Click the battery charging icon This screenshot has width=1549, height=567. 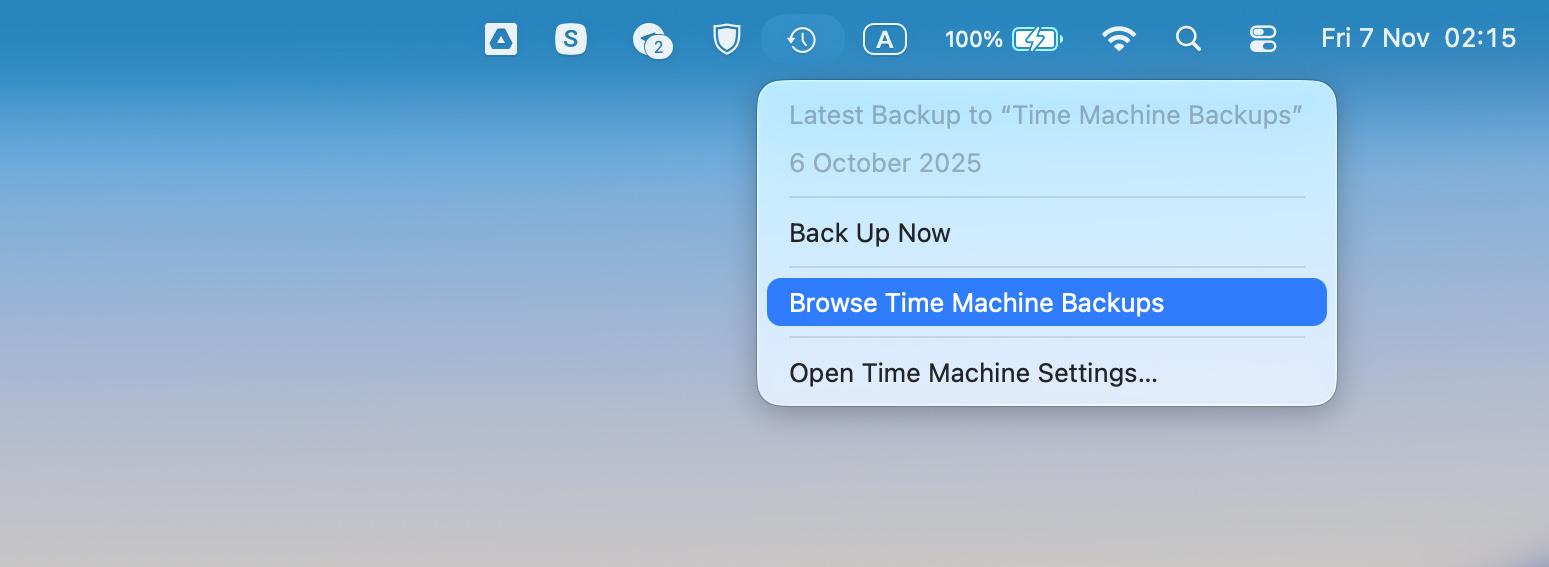1037,39
